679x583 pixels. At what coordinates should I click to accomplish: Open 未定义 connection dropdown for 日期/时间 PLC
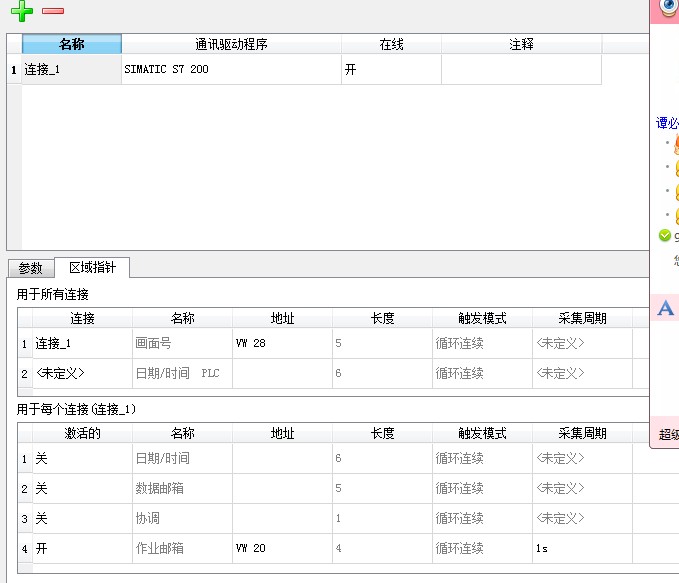[x=82, y=374]
